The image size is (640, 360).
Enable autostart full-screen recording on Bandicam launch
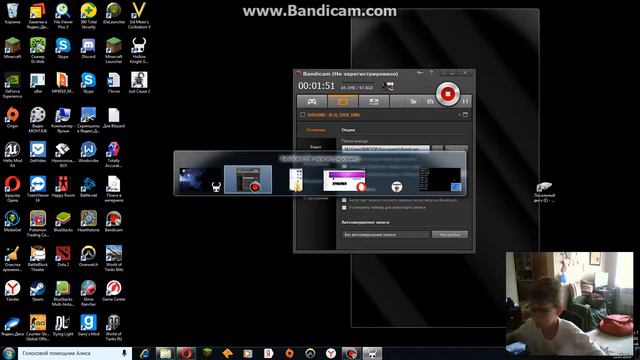(x=344, y=200)
